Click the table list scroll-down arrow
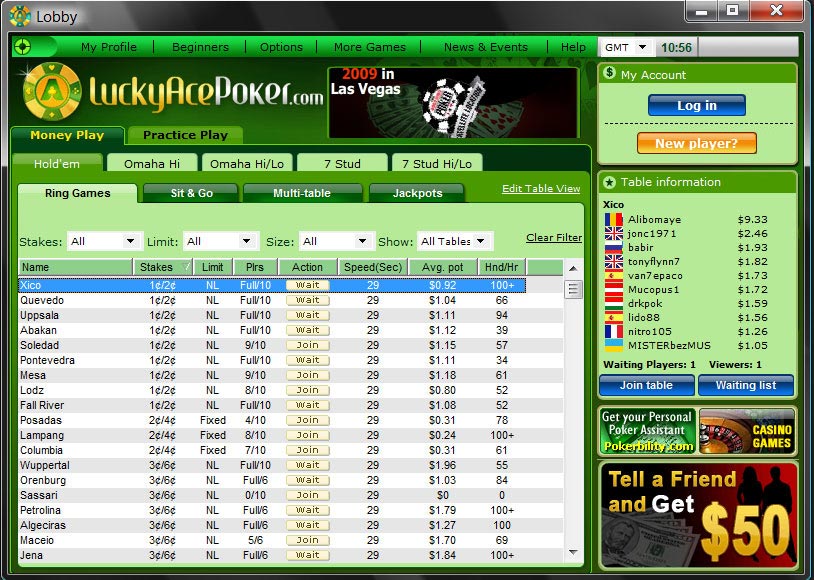This screenshot has width=814, height=580. pos(573,552)
